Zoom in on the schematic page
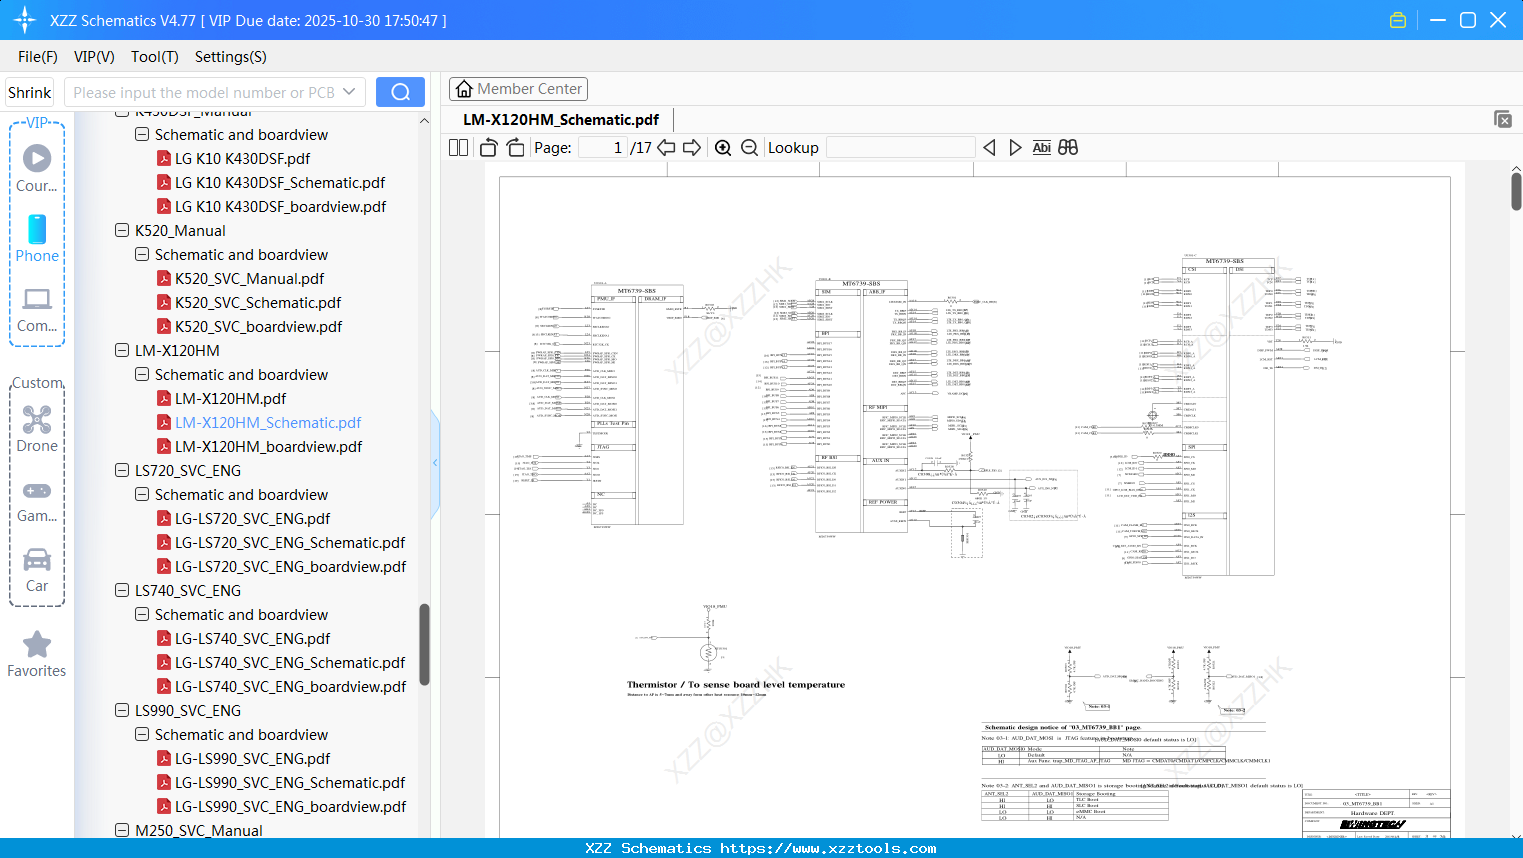The height and width of the screenshot is (858, 1523). click(722, 147)
